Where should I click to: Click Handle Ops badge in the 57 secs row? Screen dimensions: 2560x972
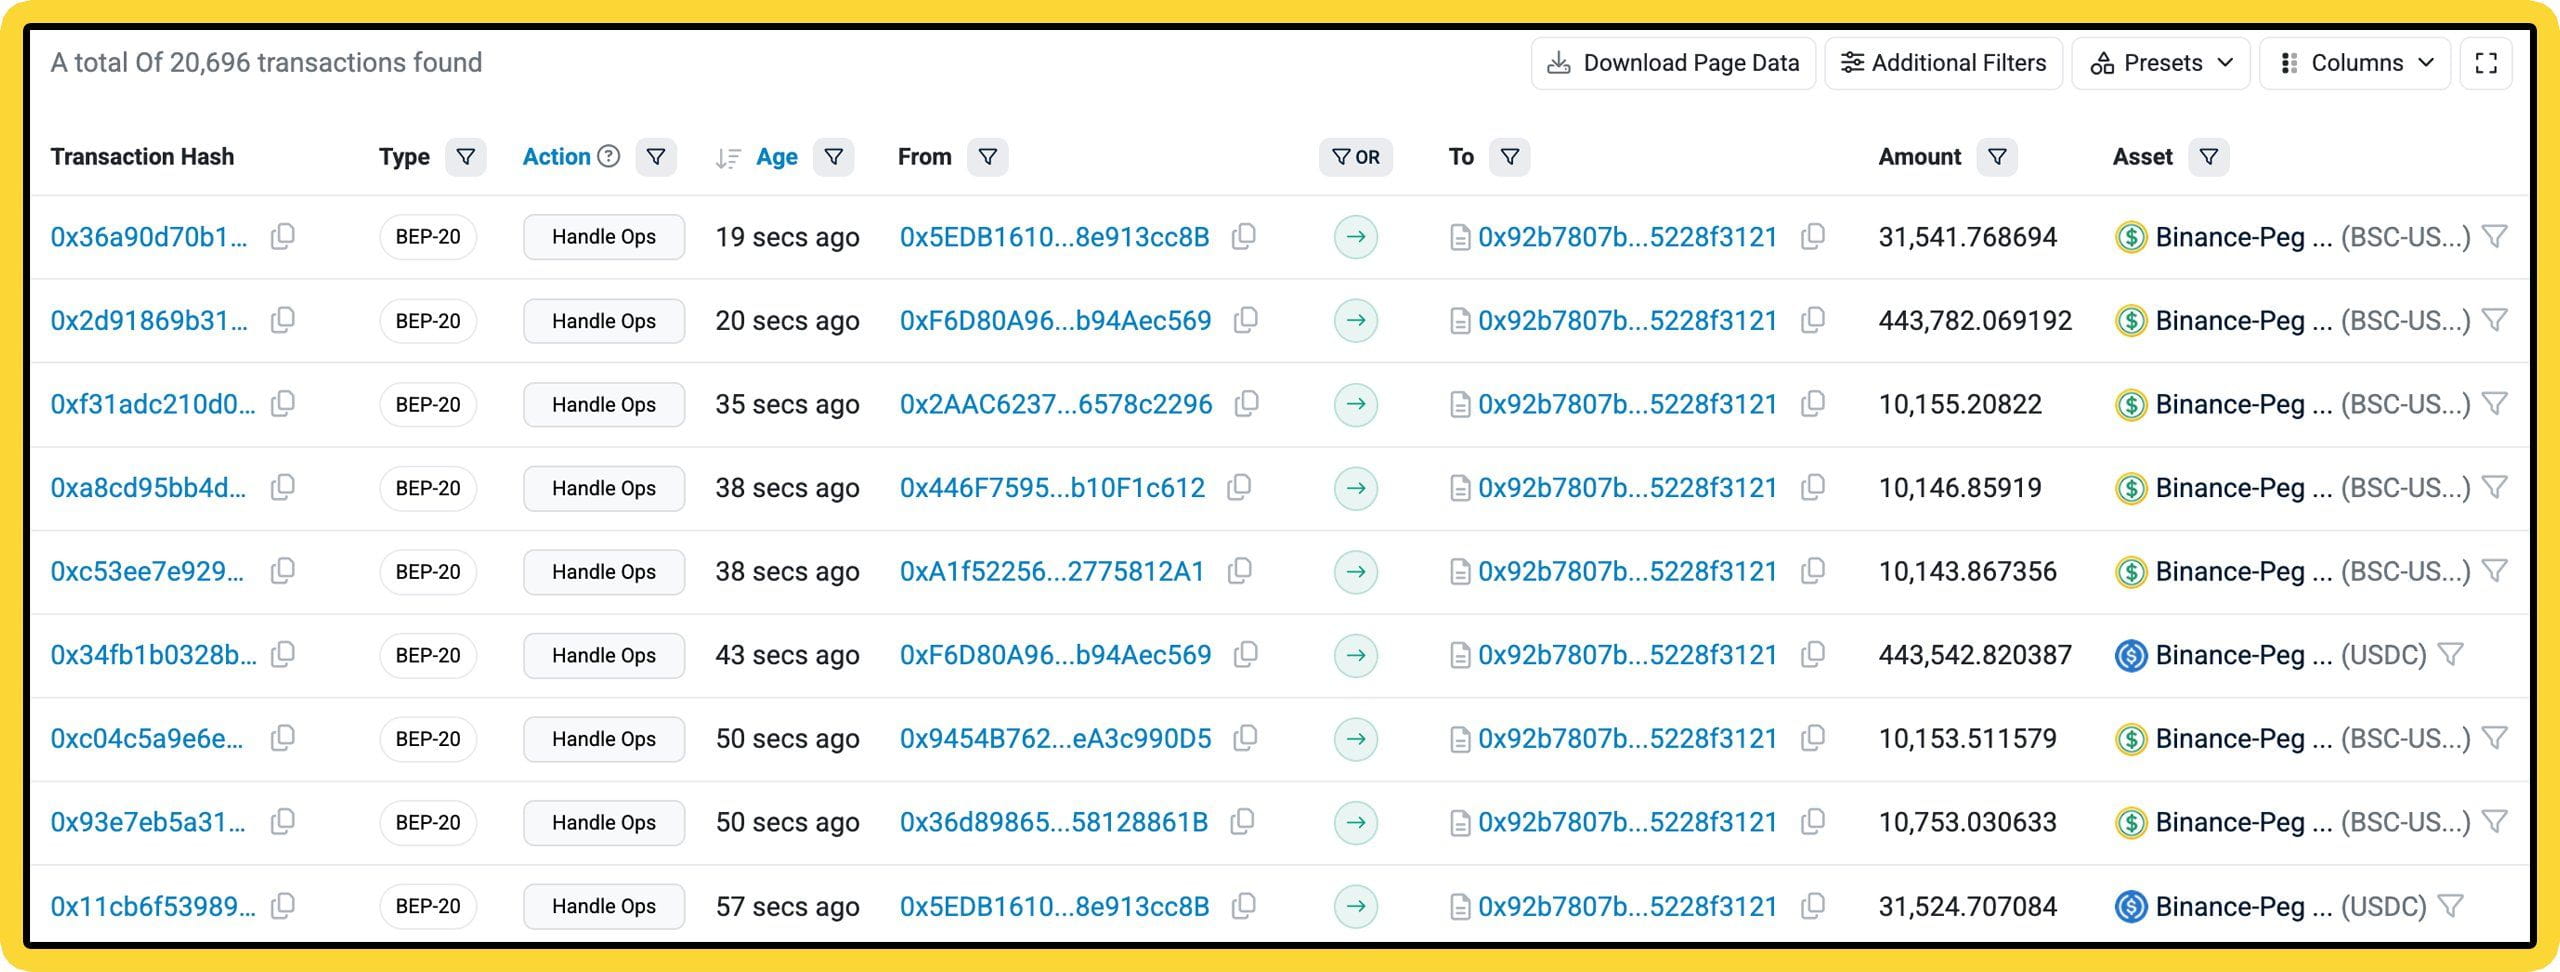click(604, 906)
